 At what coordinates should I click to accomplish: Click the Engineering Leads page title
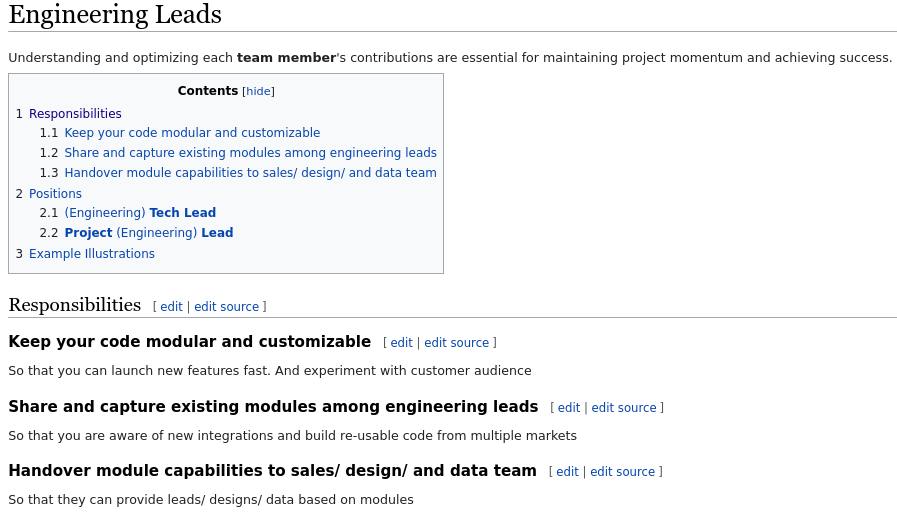pyautogui.click(x=115, y=14)
